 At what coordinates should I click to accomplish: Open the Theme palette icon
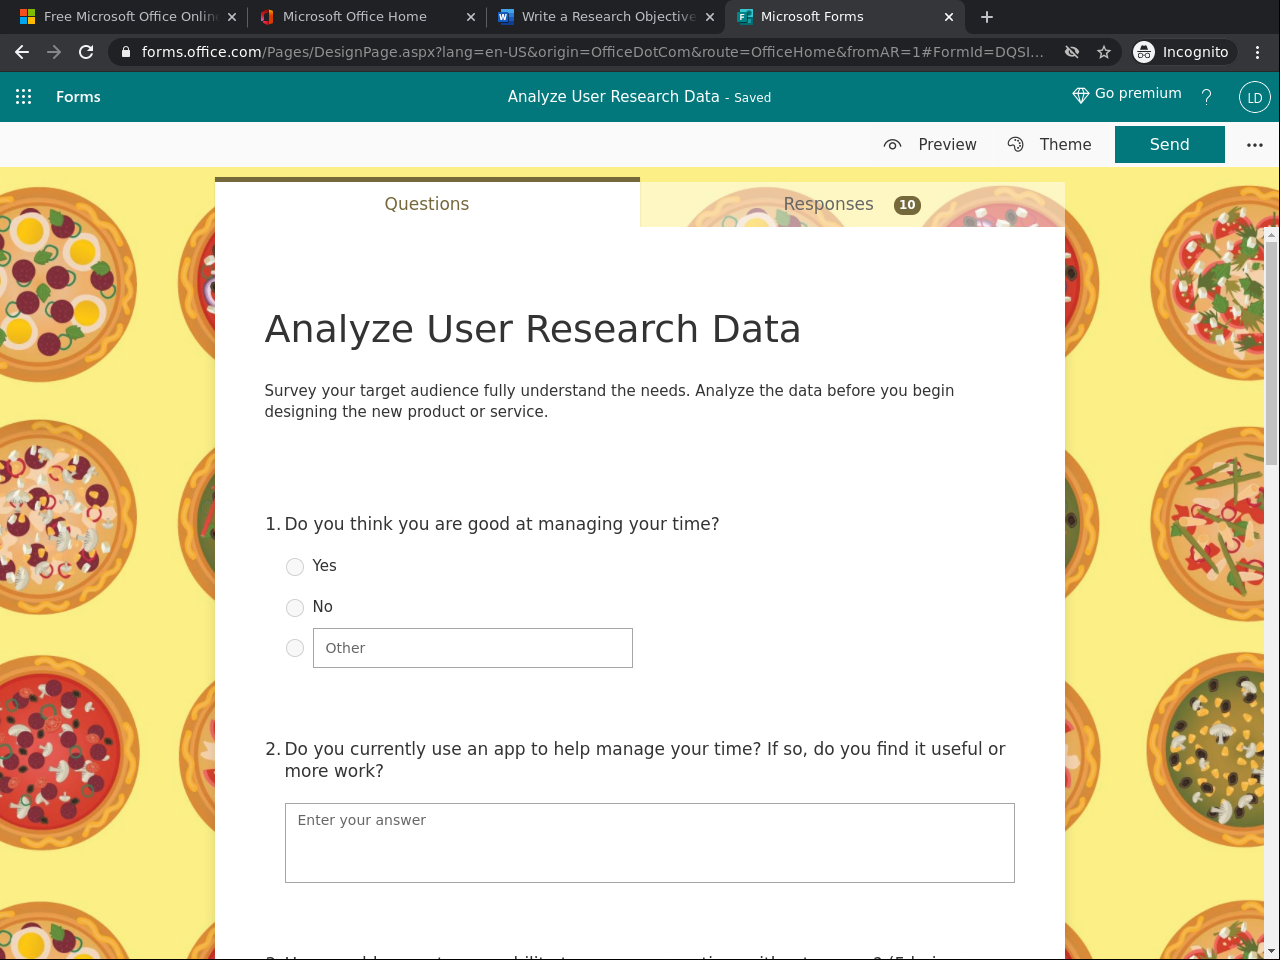[1016, 145]
